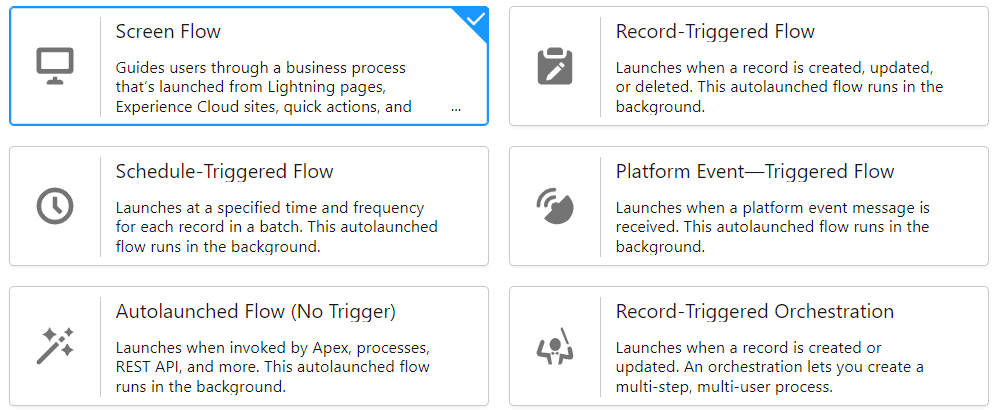Click the 'platform event message is received' description
1001x410 pixels.
[772, 217]
